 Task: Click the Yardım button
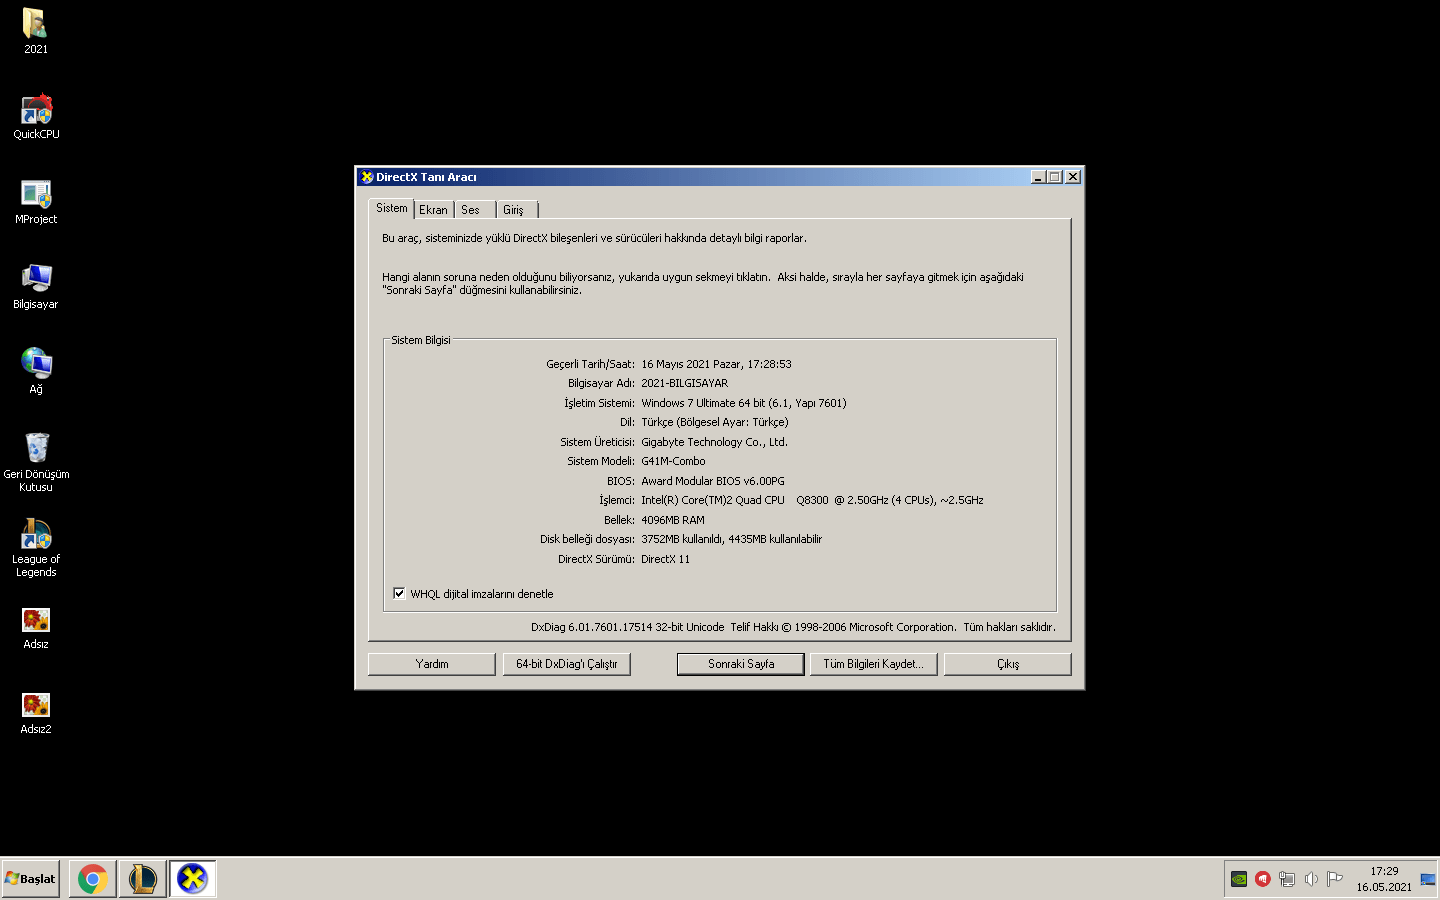point(432,664)
